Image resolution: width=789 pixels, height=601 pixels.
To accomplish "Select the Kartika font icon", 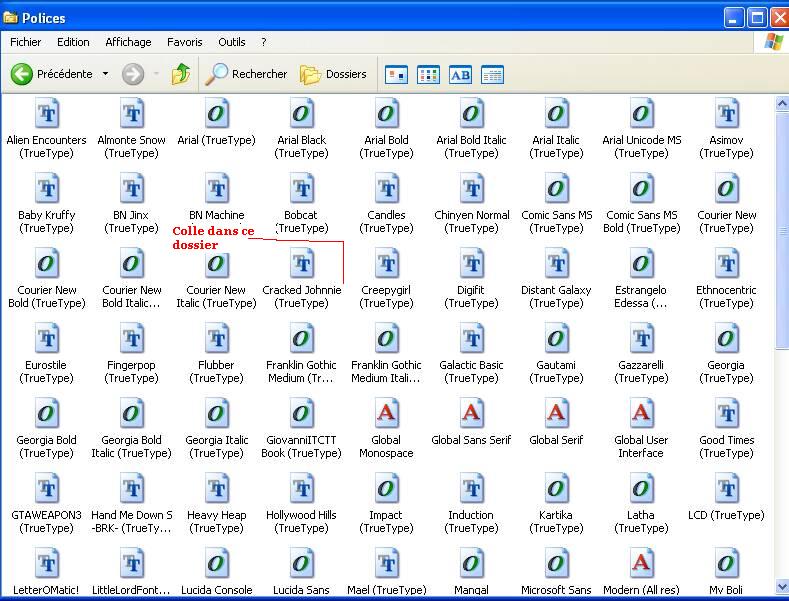I will coord(557,488).
